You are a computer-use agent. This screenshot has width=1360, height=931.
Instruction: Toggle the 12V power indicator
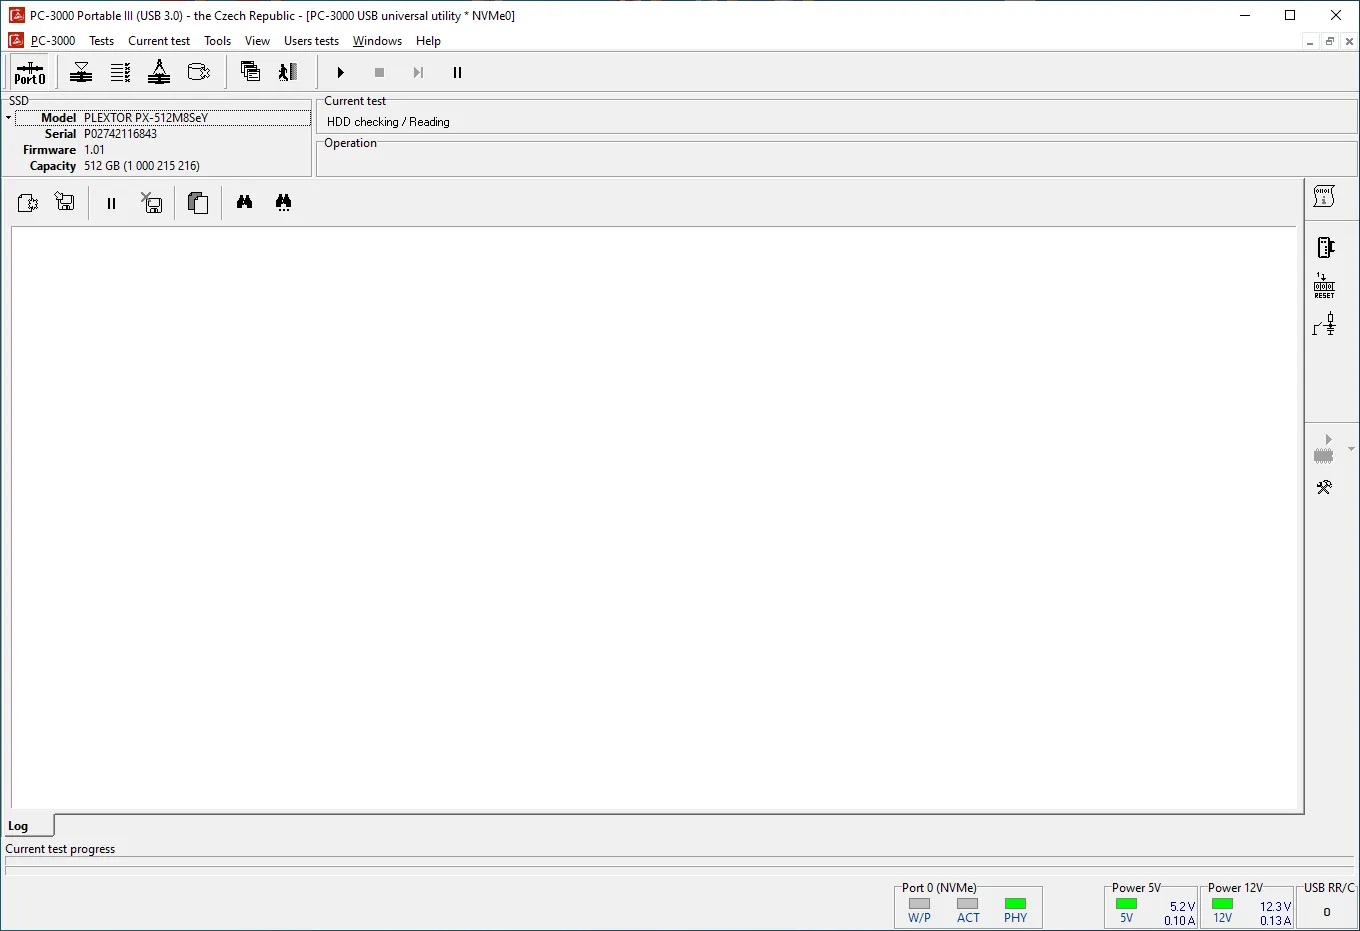[x=1222, y=904]
